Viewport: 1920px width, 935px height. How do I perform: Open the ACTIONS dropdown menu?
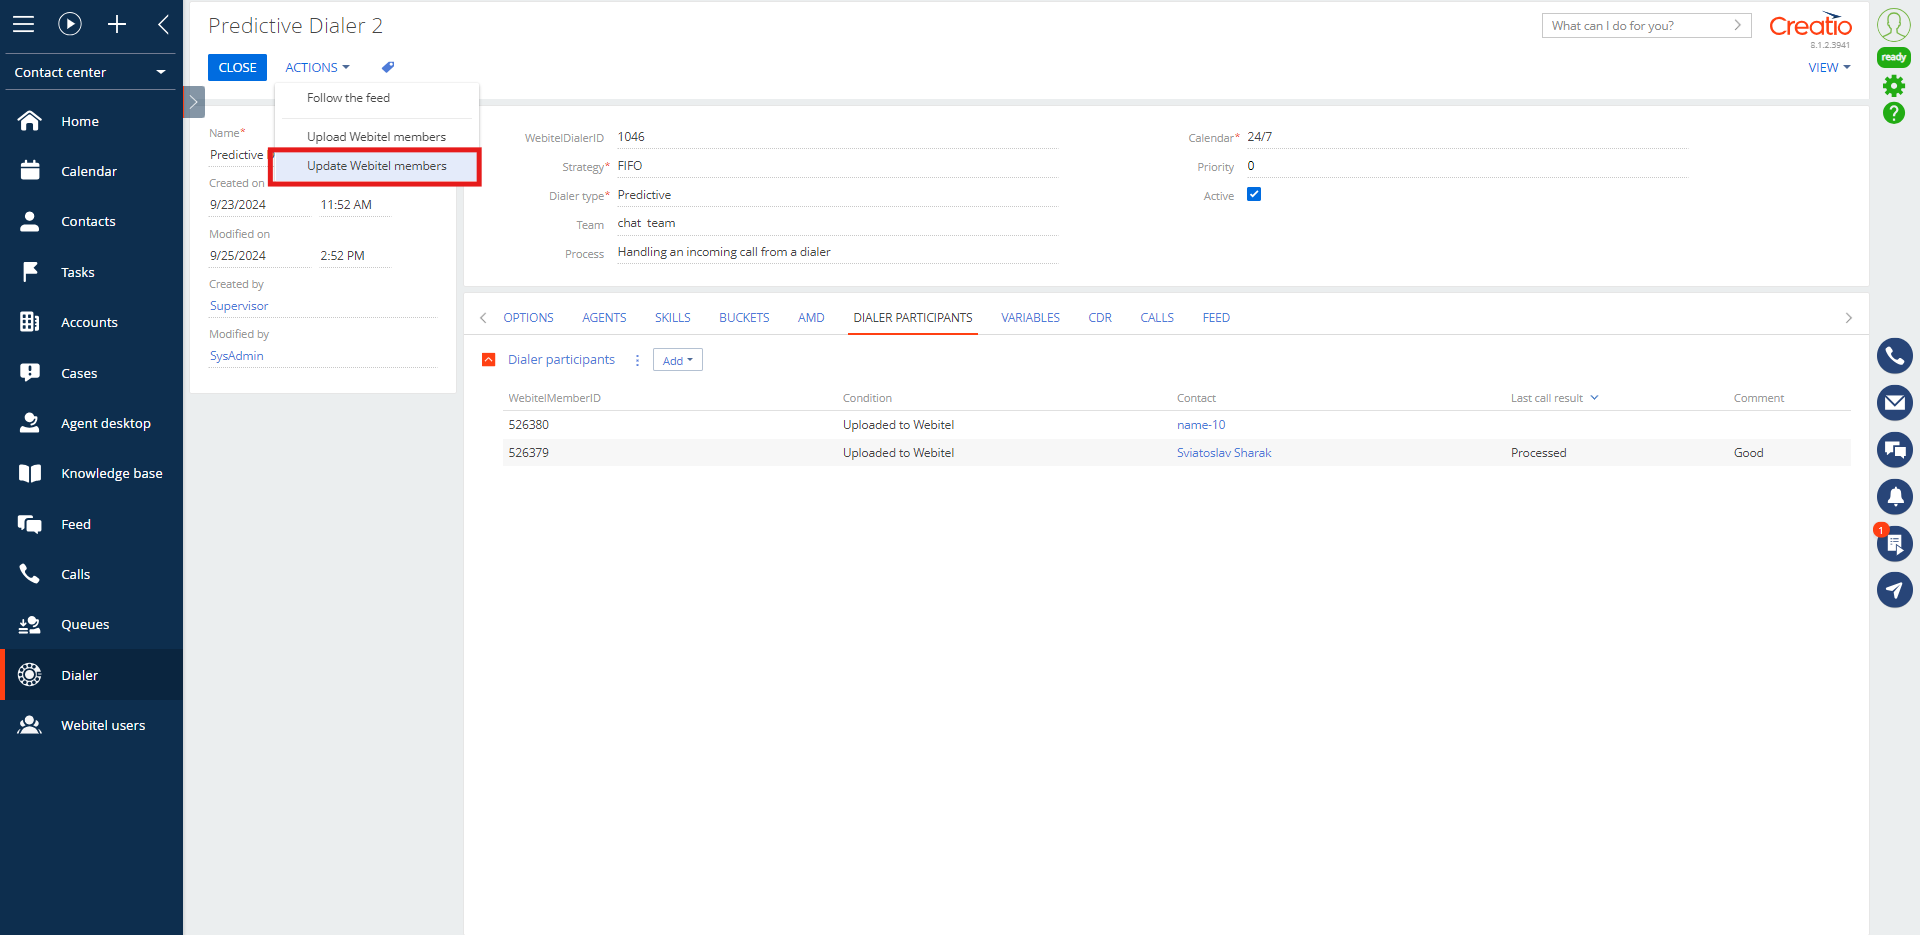tap(317, 67)
